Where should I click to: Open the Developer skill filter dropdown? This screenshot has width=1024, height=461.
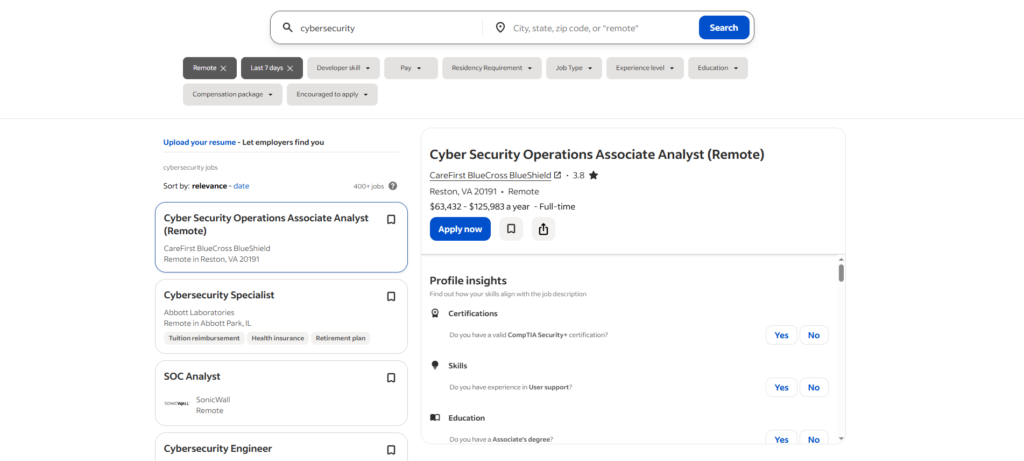(343, 68)
